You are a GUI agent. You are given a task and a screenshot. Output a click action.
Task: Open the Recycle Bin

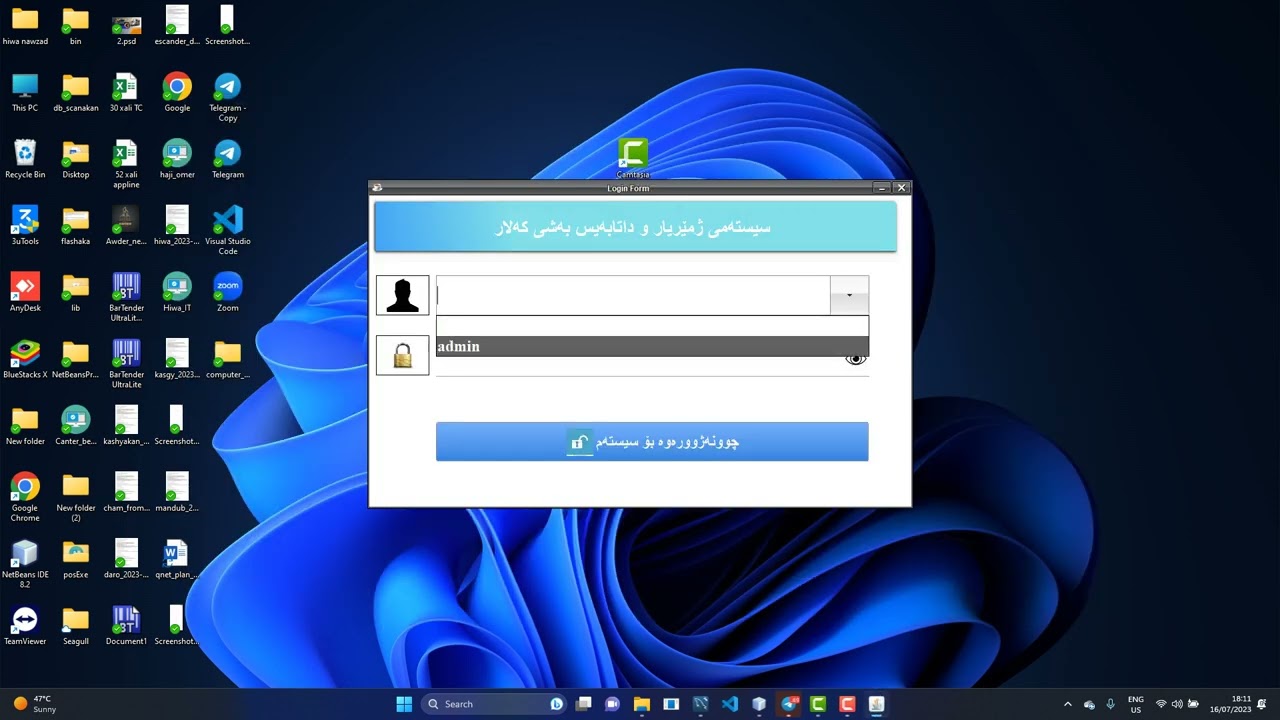pos(25,159)
